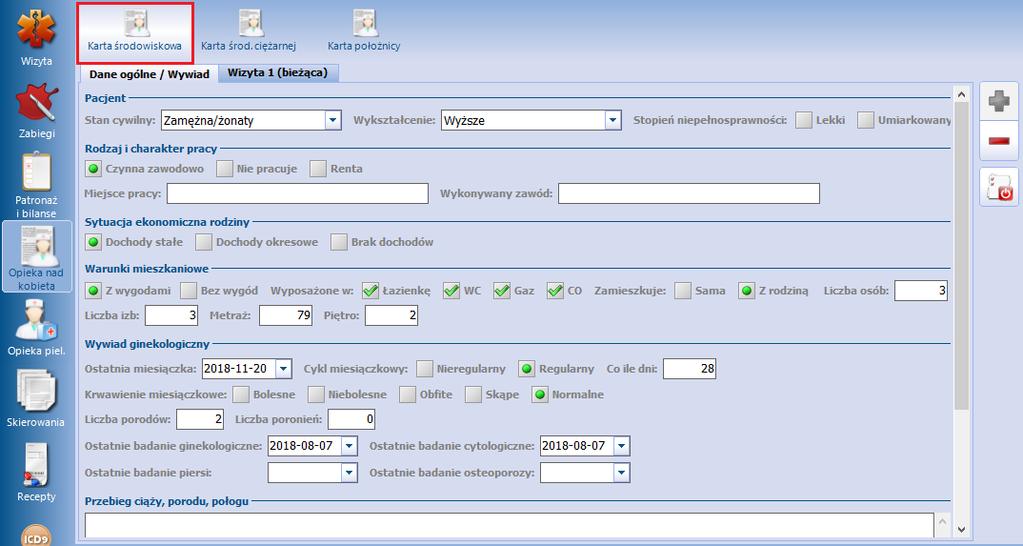Click the document with red power icon

point(999,187)
